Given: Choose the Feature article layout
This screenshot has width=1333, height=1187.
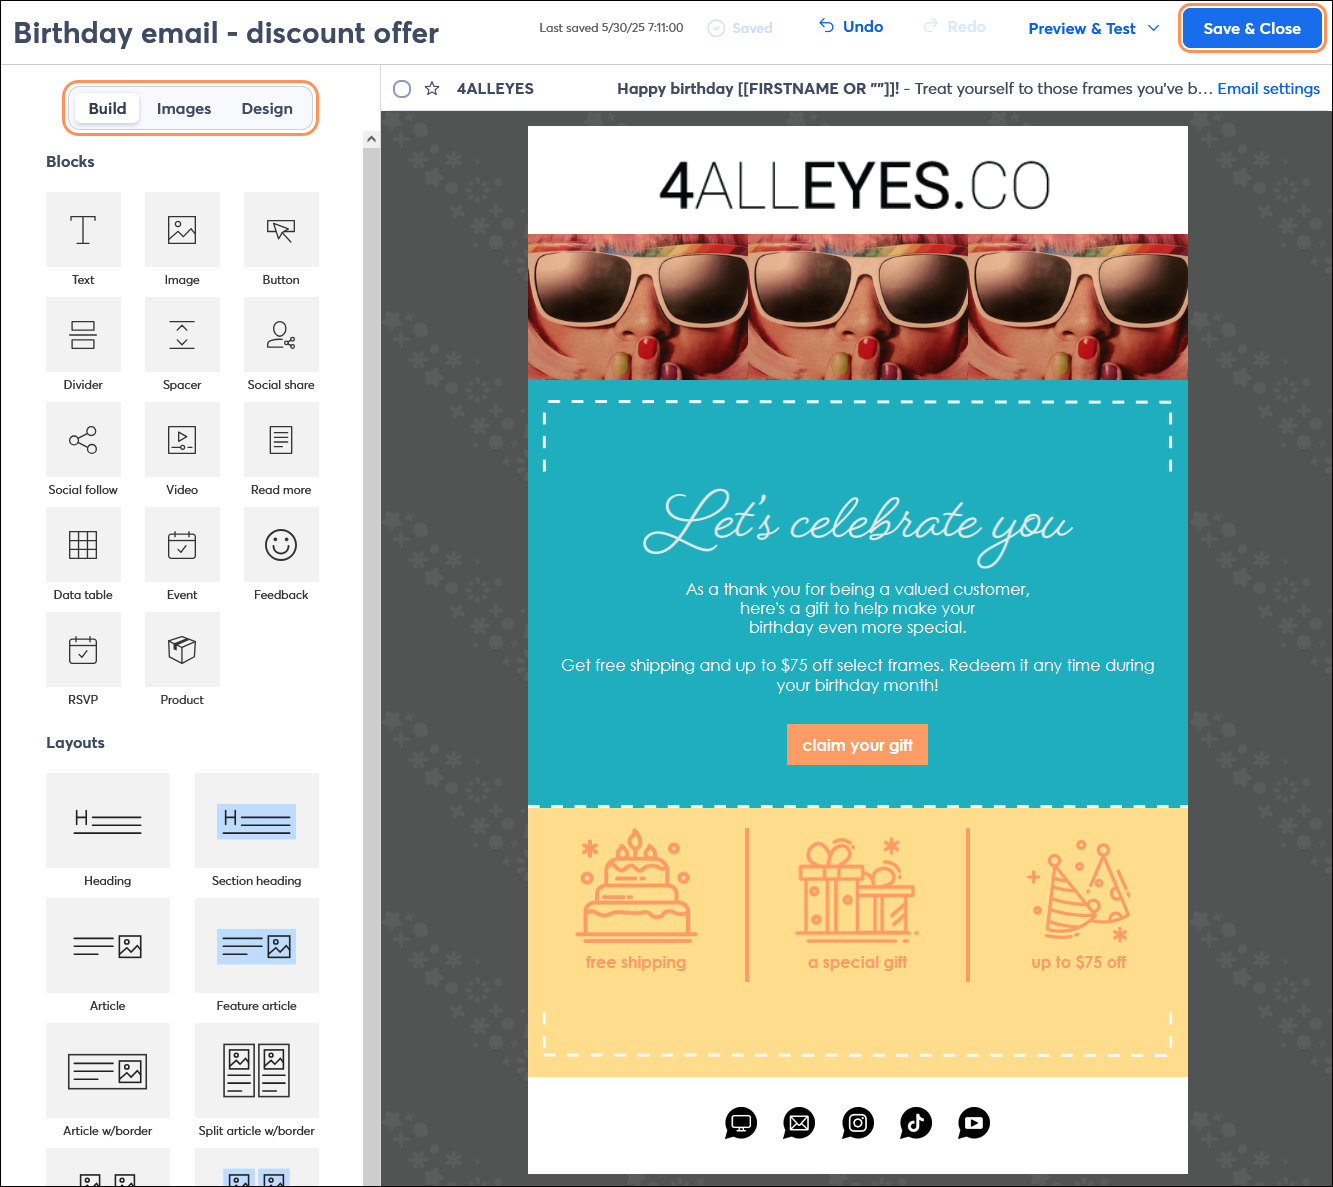Looking at the screenshot, I should 257,945.
